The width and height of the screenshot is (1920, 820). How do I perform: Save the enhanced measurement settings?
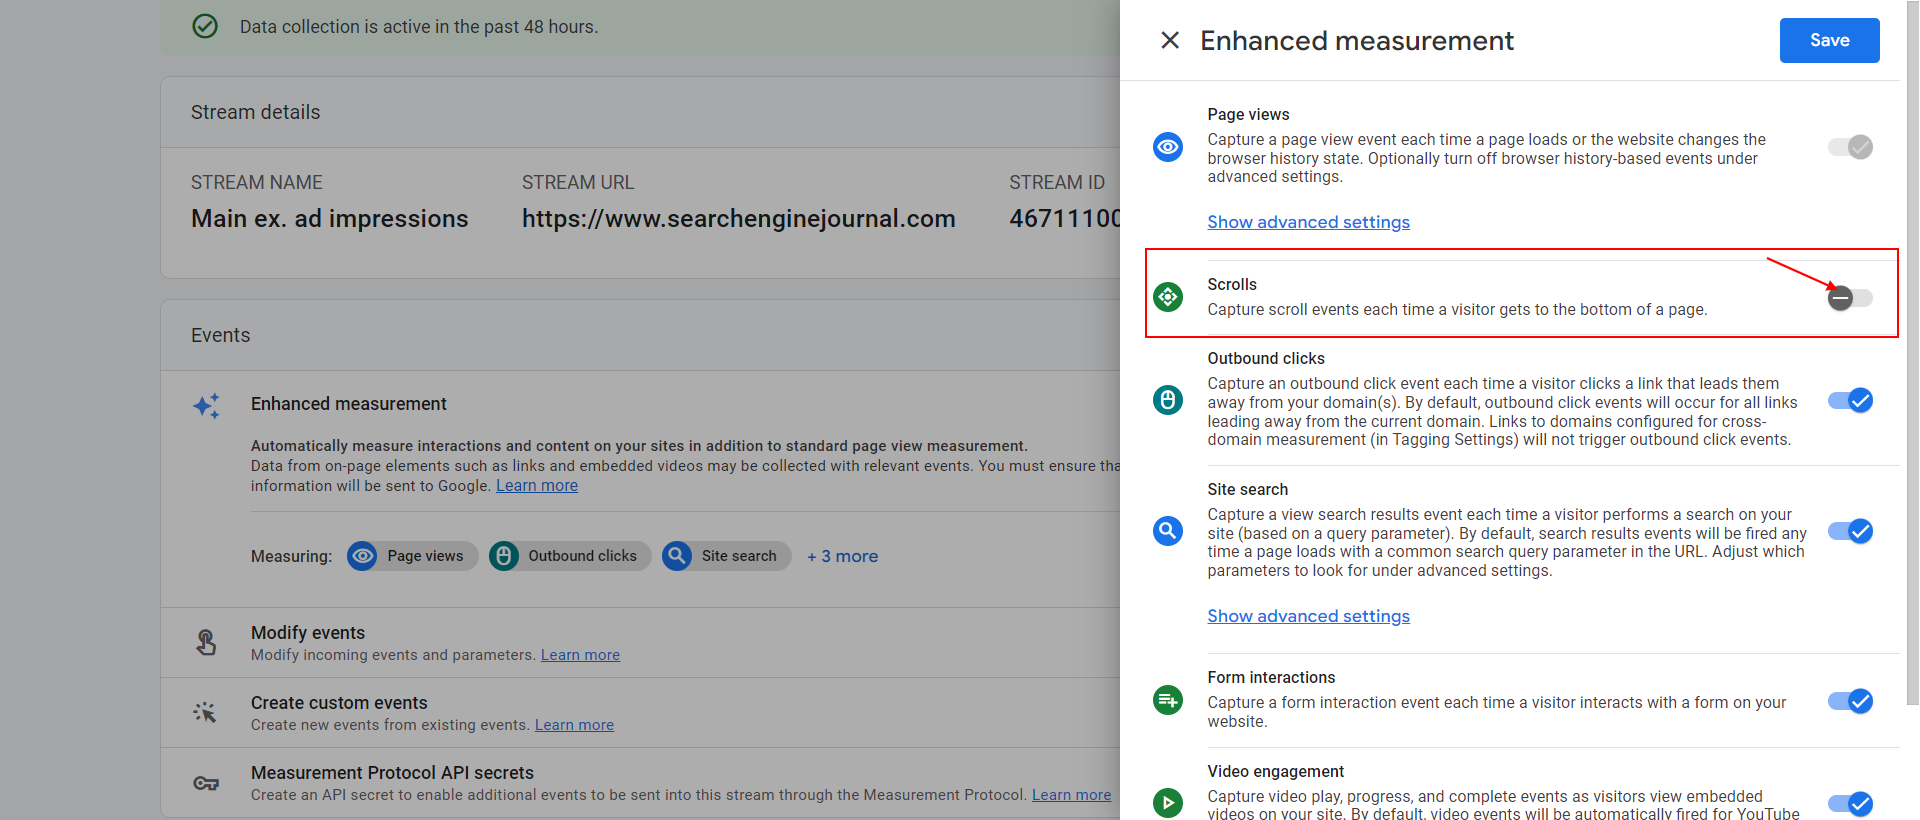[1829, 40]
